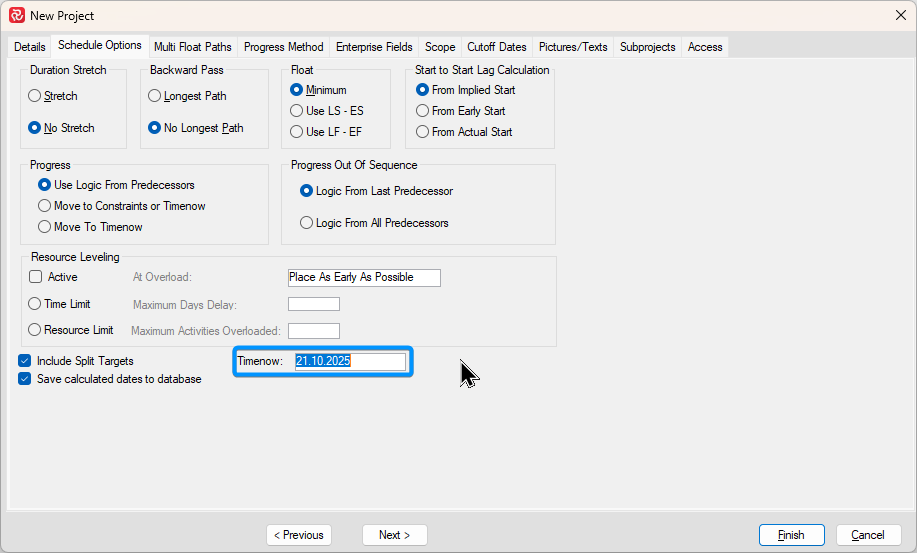The height and width of the screenshot is (553, 917).
Task: Select Use LS - ES float option
Action: click(x=297, y=111)
